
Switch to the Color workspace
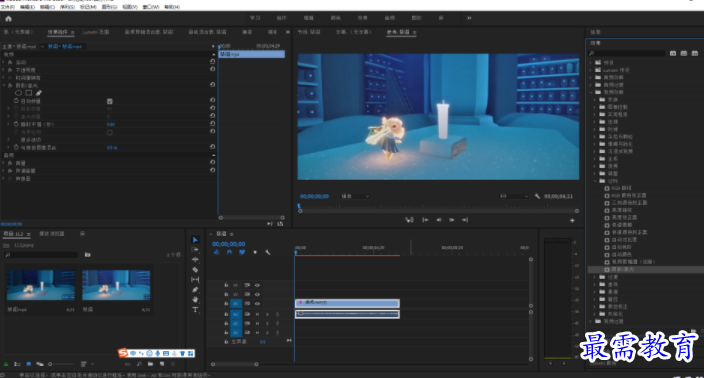(x=335, y=18)
